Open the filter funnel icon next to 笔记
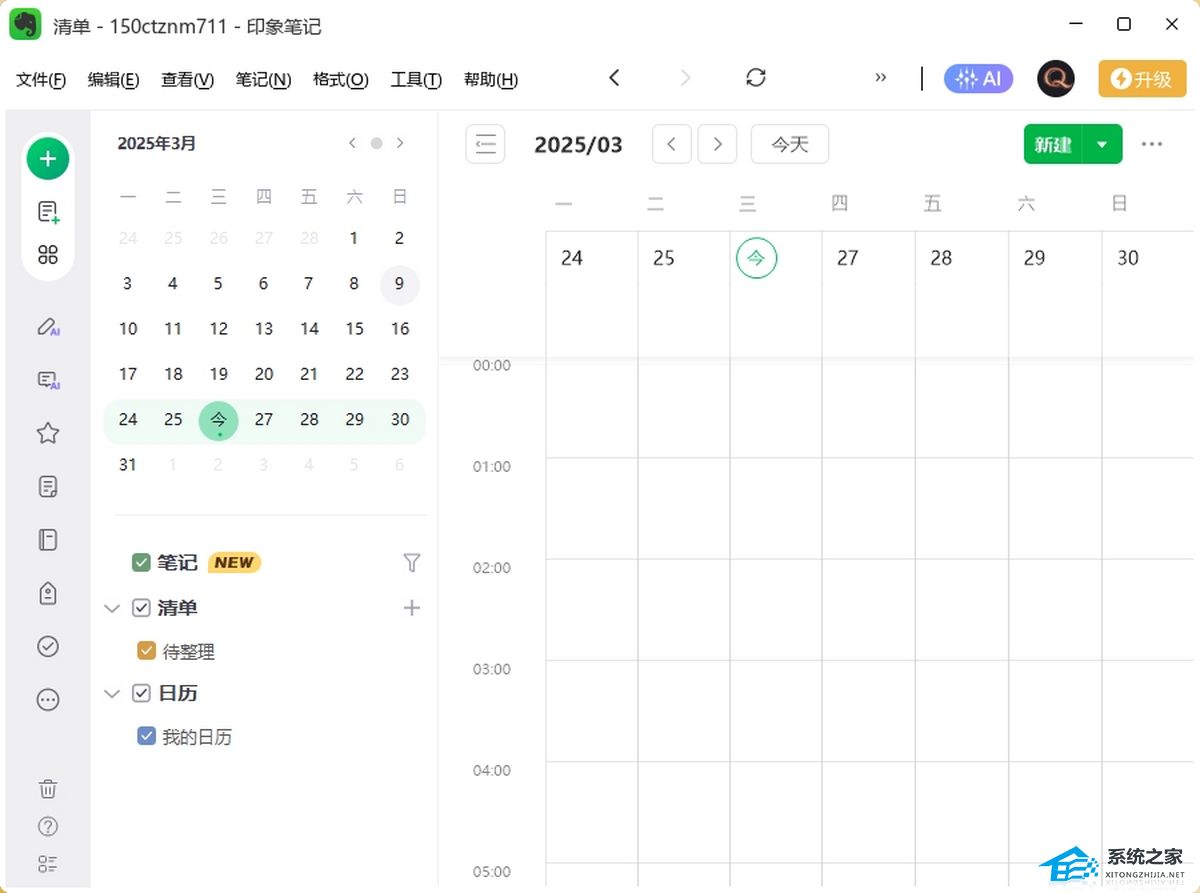 pos(412,563)
